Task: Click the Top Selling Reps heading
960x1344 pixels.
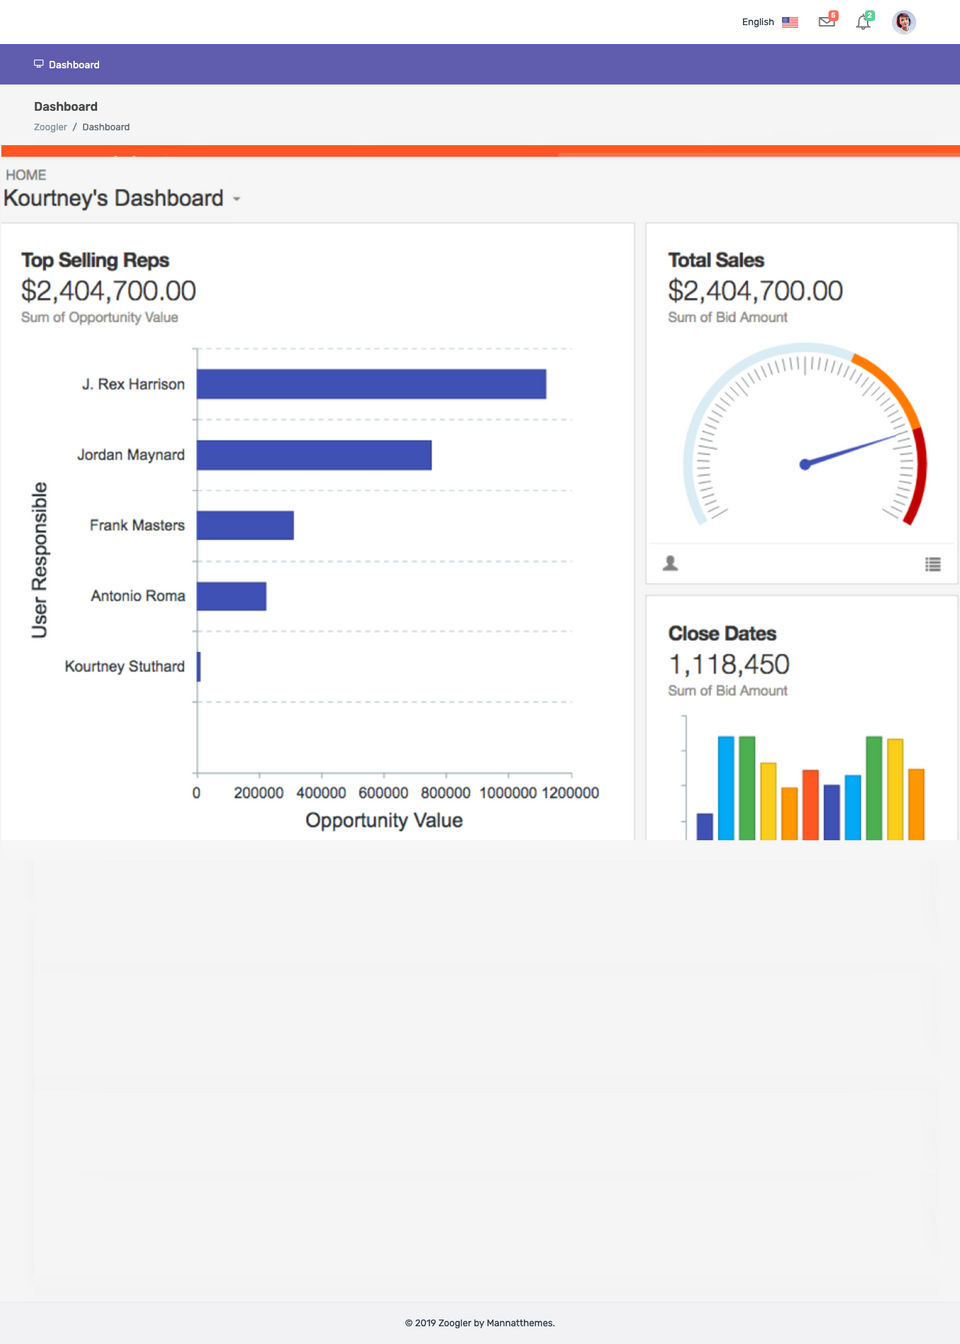Action: [x=95, y=260]
